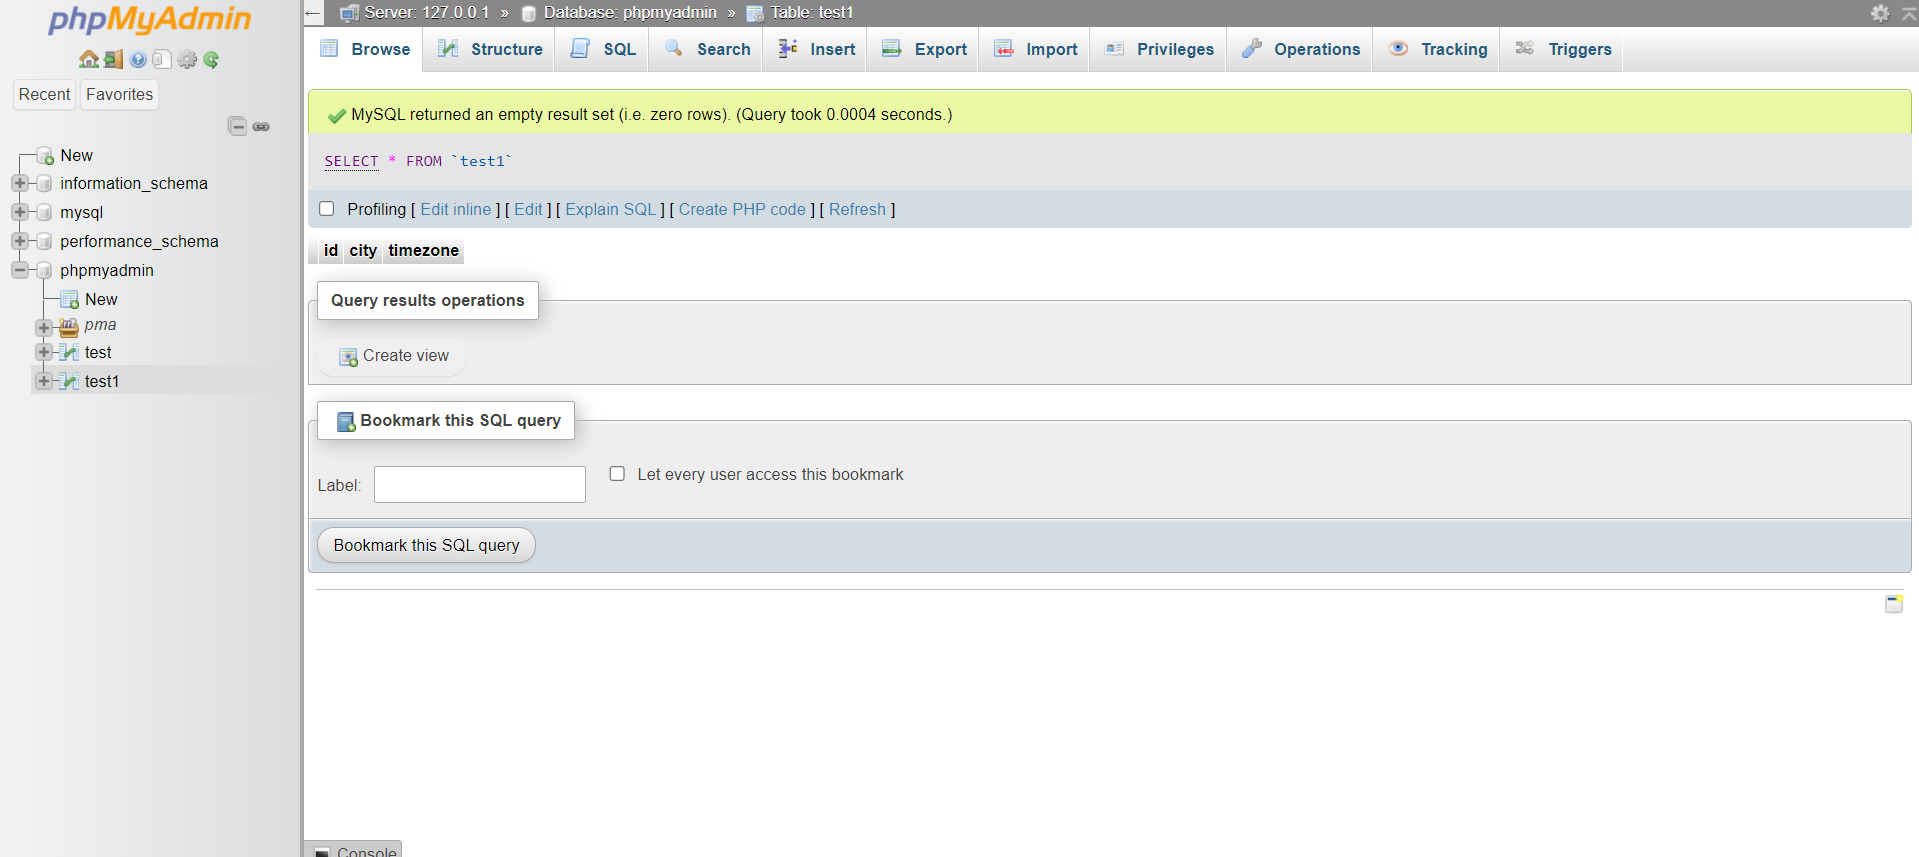Open the Operations tab
This screenshot has height=857, width=1919.
point(1301,49)
